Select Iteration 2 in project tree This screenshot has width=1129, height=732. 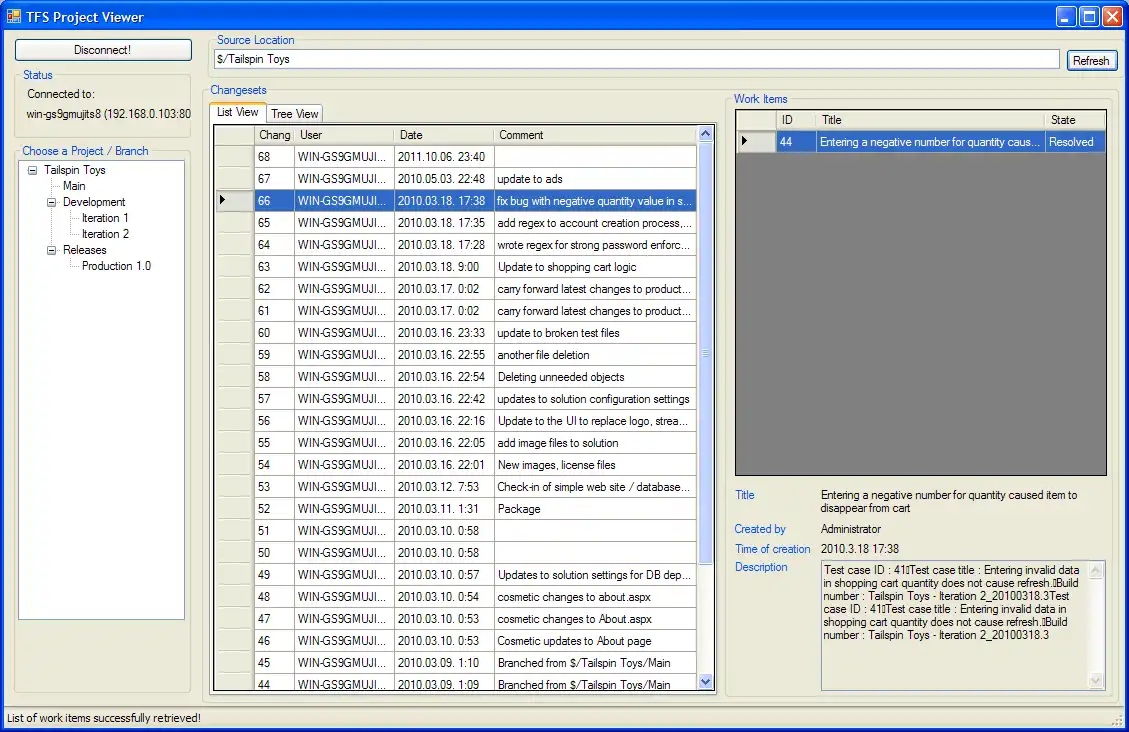coord(105,234)
